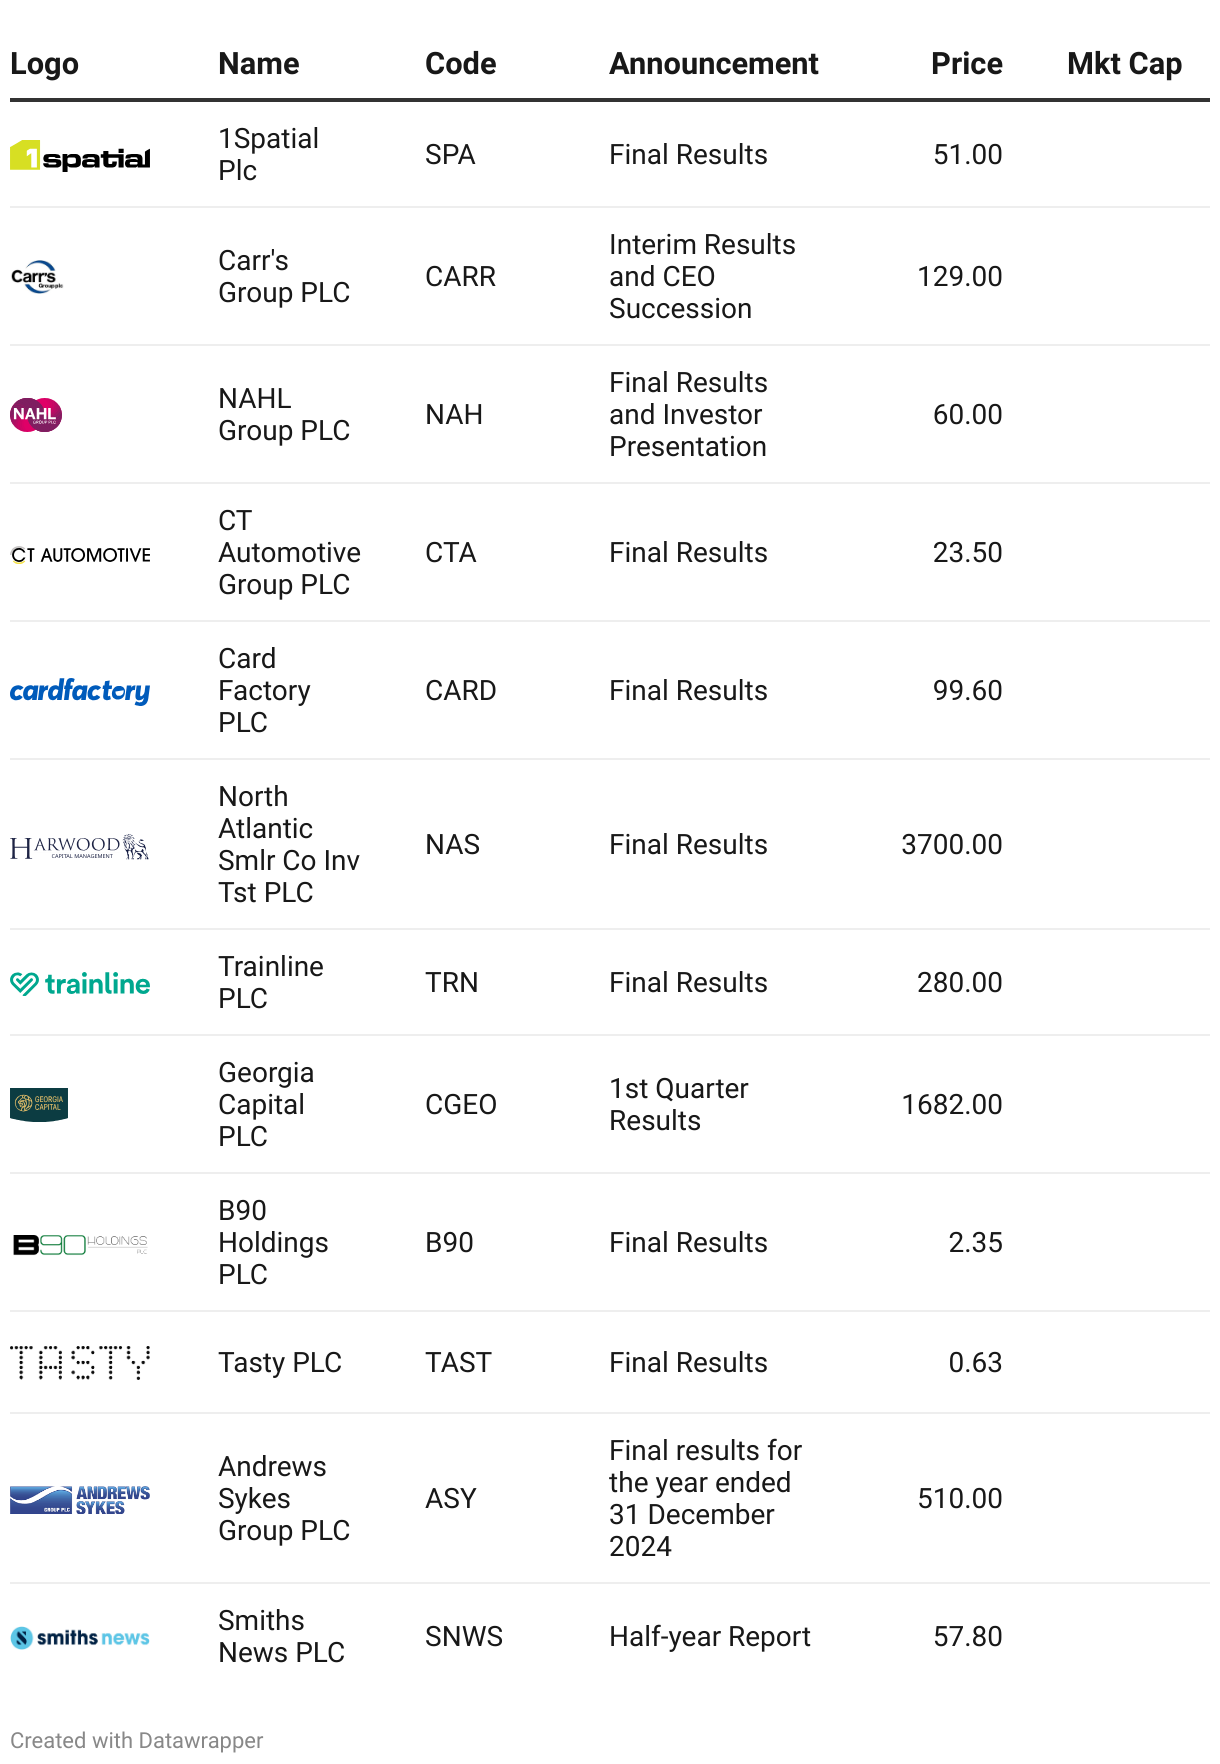This screenshot has height=1764, width=1220.
Task: Click the 1Spatial company logo
Action: [x=80, y=156]
